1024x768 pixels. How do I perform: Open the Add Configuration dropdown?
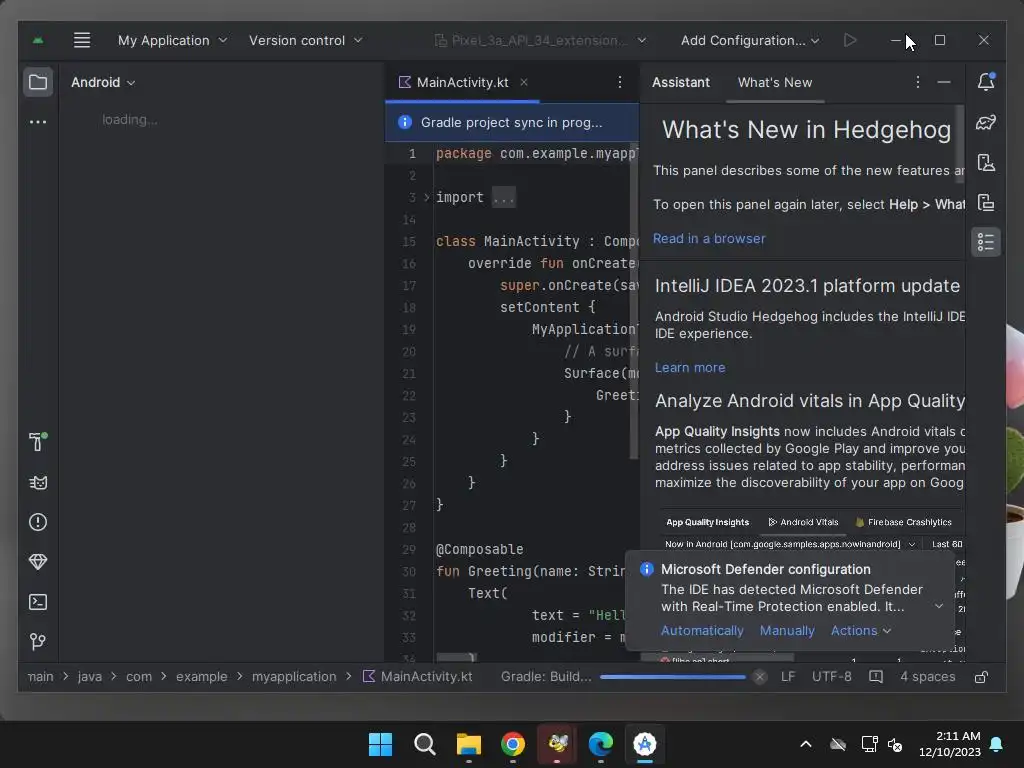750,40
